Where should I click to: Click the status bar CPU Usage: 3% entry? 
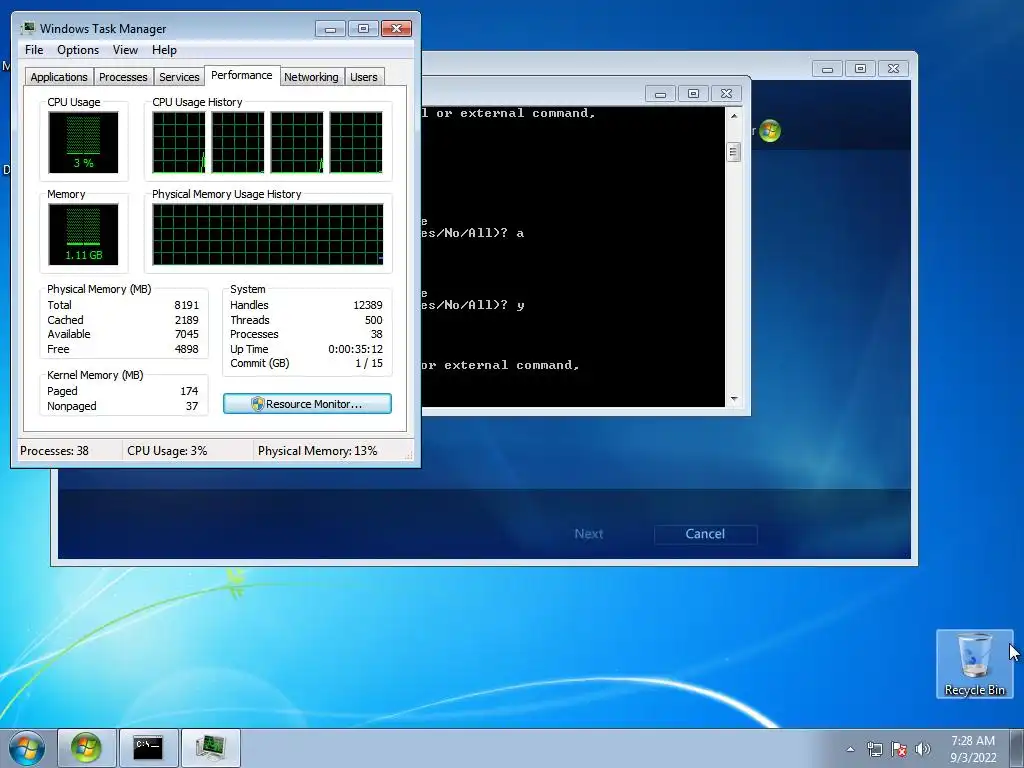pyautogui.click(x=167, y=451)
